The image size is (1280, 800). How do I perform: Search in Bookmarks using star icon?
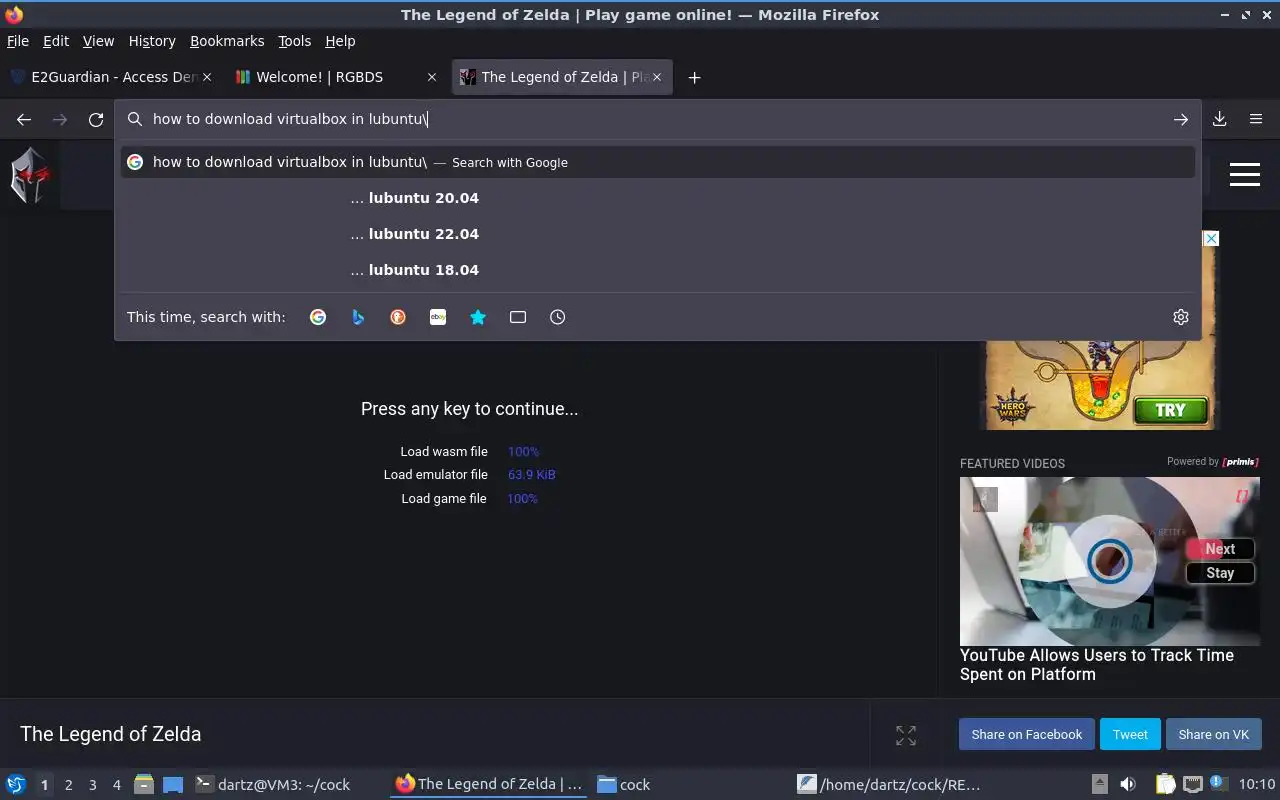[478, 317]
